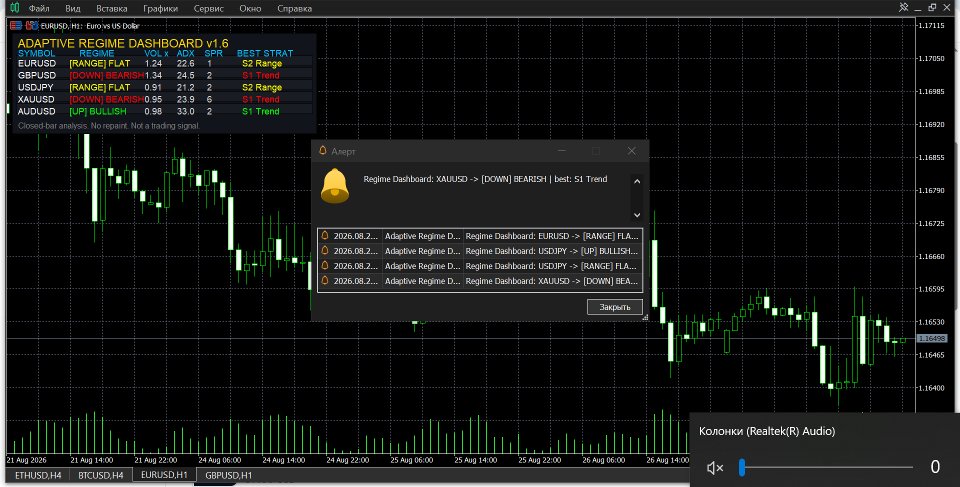The height and width of the screenshot is (487, 960).
Task: Click the 1.17115 price scale label
Action: 931,25
